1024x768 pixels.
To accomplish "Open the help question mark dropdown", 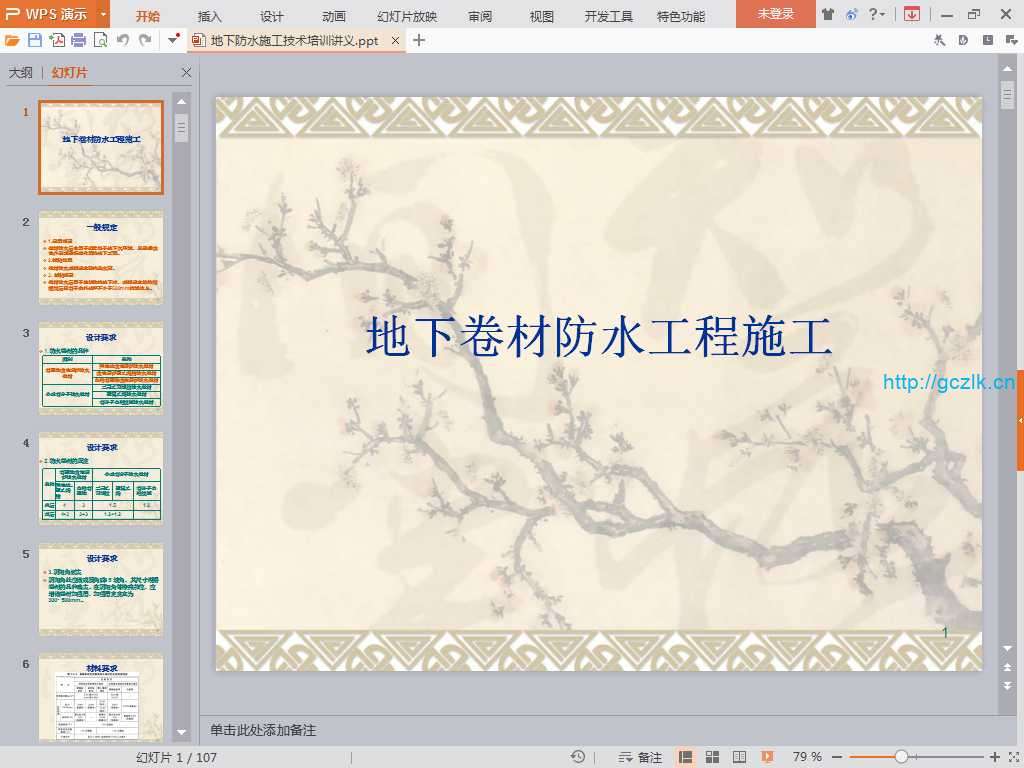I will coord(877,14).
